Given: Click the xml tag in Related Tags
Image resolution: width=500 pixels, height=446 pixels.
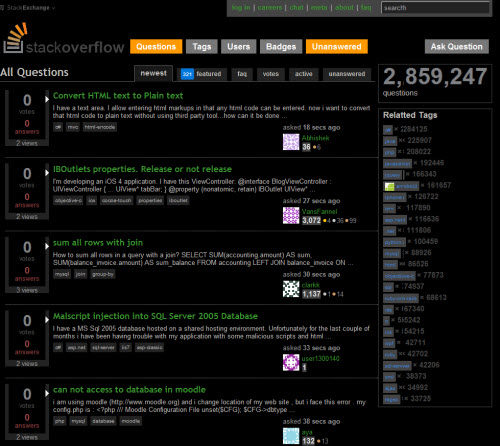Looking at the screenshot, I should 389,377.
